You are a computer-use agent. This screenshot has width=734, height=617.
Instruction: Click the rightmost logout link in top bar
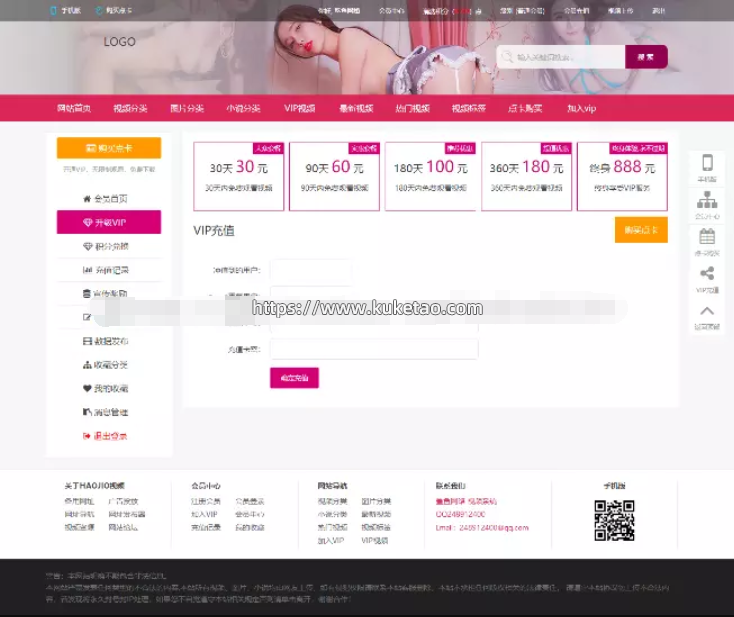[x=659, y=10]
